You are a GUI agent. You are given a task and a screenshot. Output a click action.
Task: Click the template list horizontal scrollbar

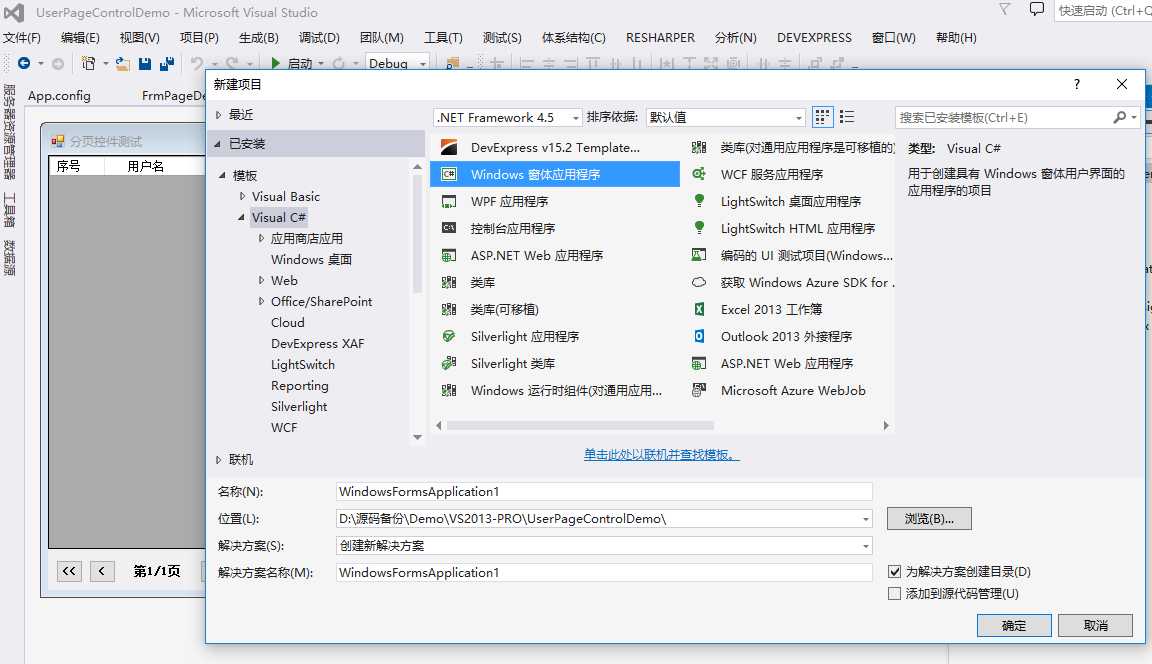580,425
